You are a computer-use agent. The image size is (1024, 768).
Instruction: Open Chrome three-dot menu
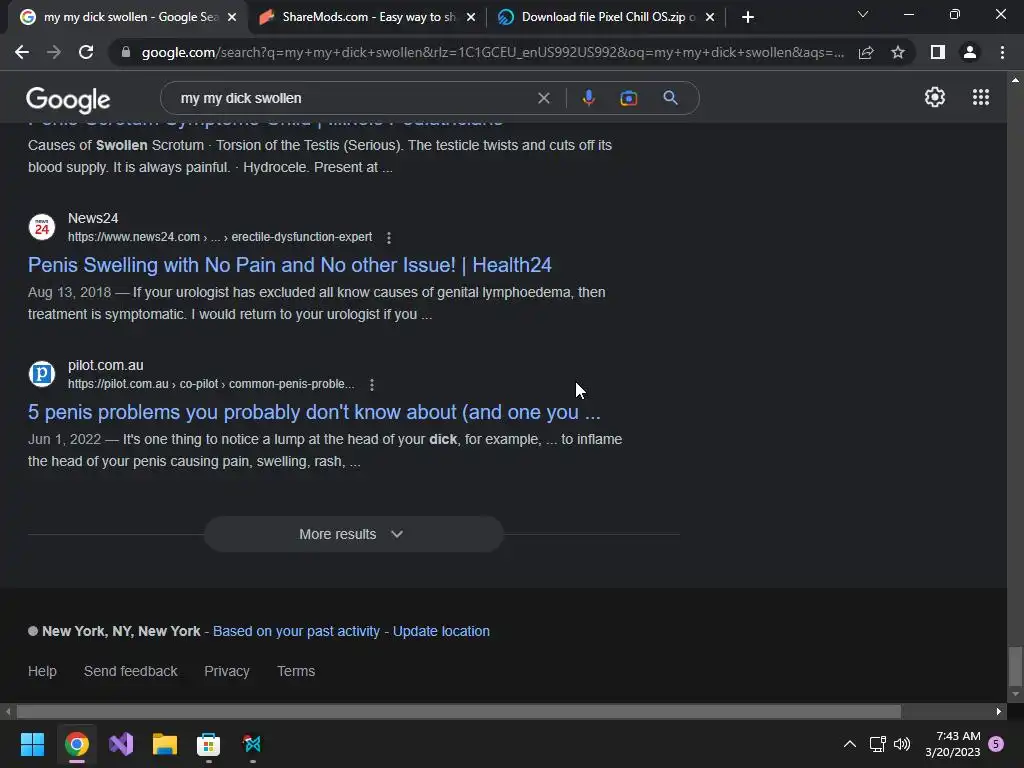click(x=1002, y=52)
